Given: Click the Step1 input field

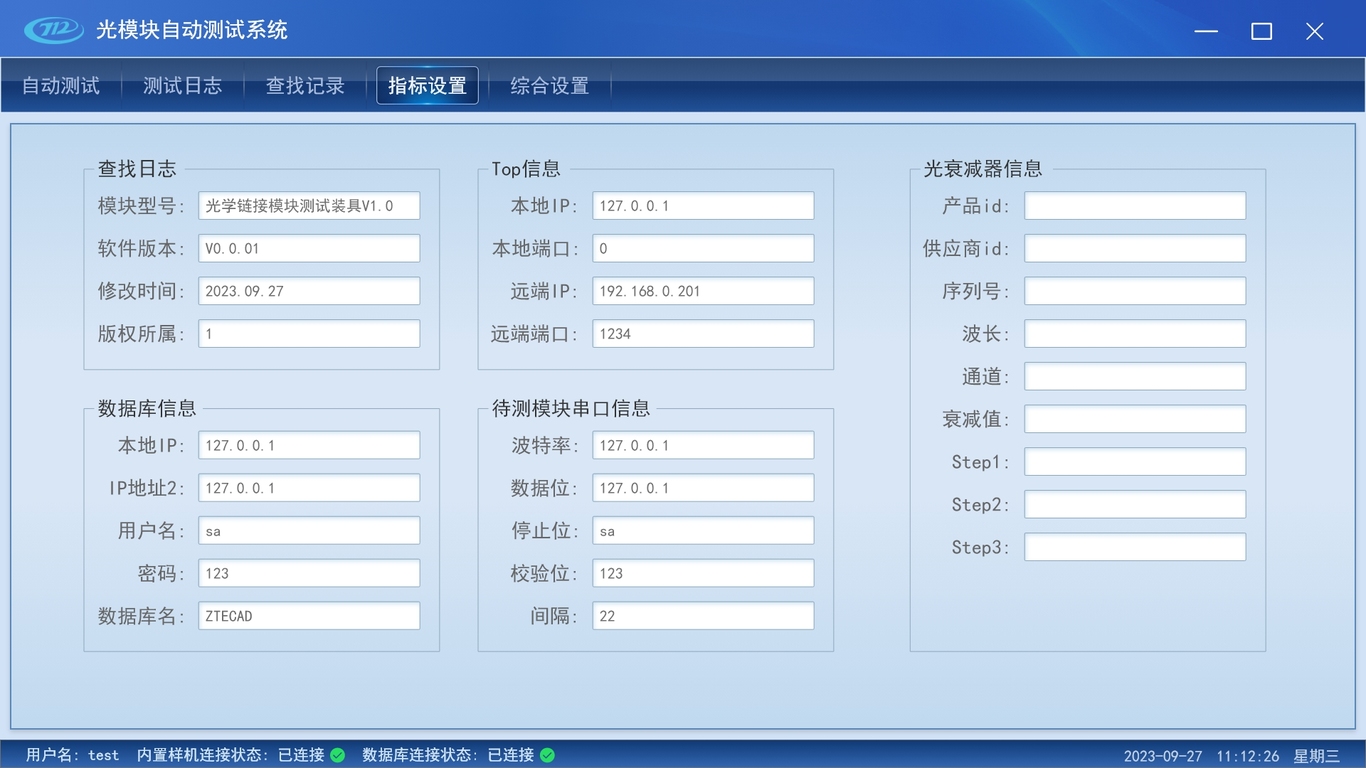Looking at the screenshot, I should coord(1135,462).
